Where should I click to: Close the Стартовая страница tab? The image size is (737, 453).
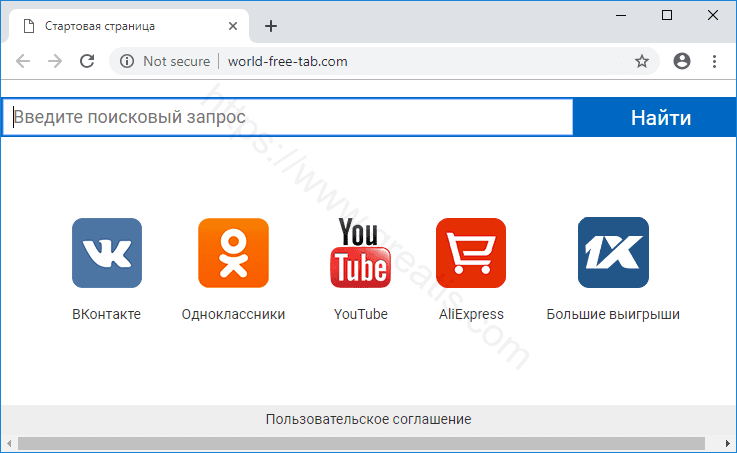click(x=233, y=26)
